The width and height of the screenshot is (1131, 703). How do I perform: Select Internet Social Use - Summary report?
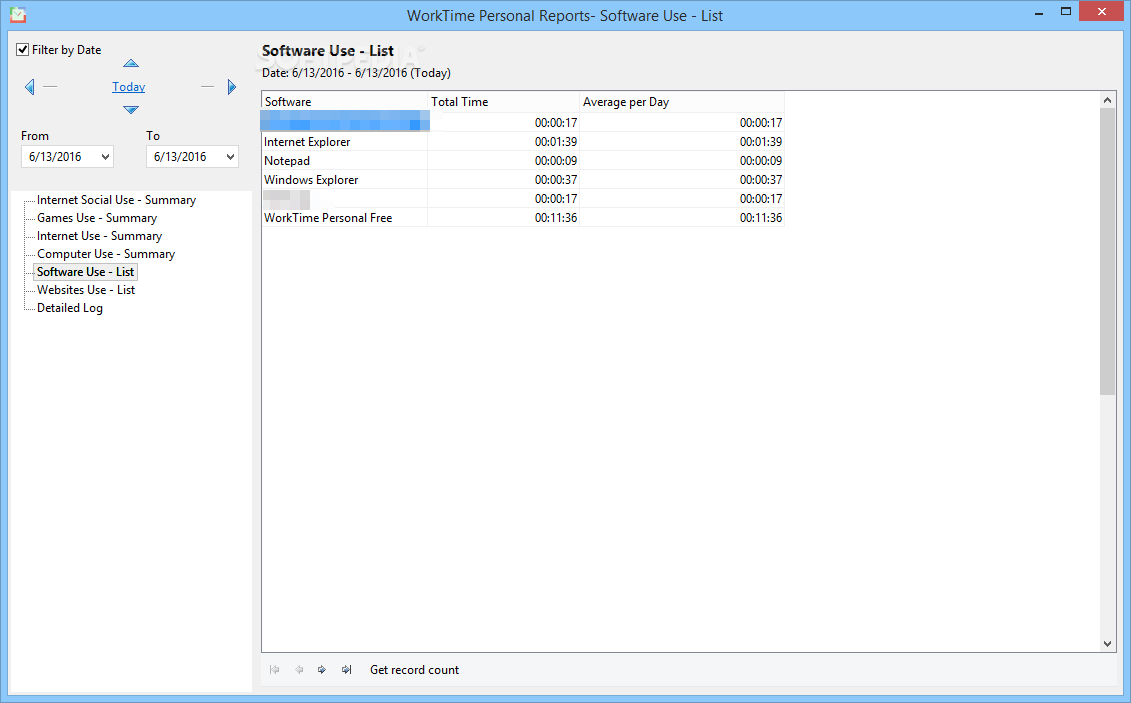pyautogui.click(x=116, y=200)
